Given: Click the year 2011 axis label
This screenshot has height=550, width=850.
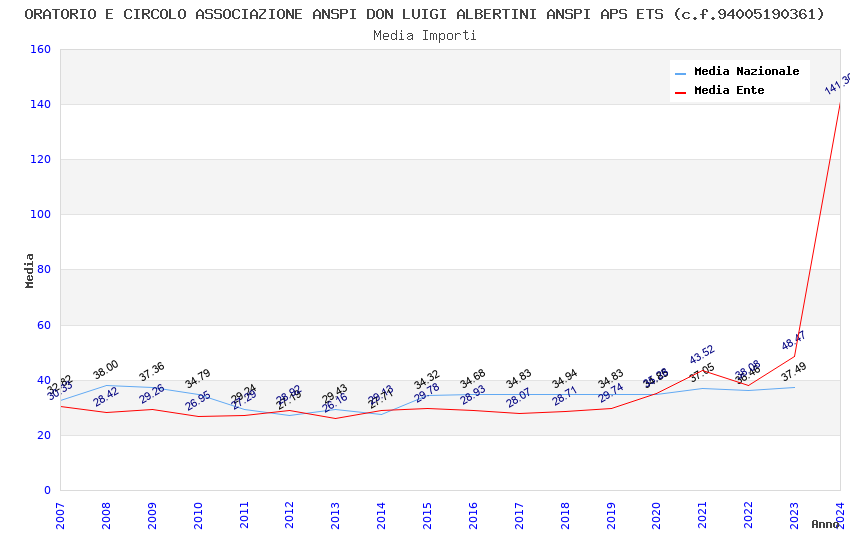Looking at the screenshot, I should [x=244, y=515].
